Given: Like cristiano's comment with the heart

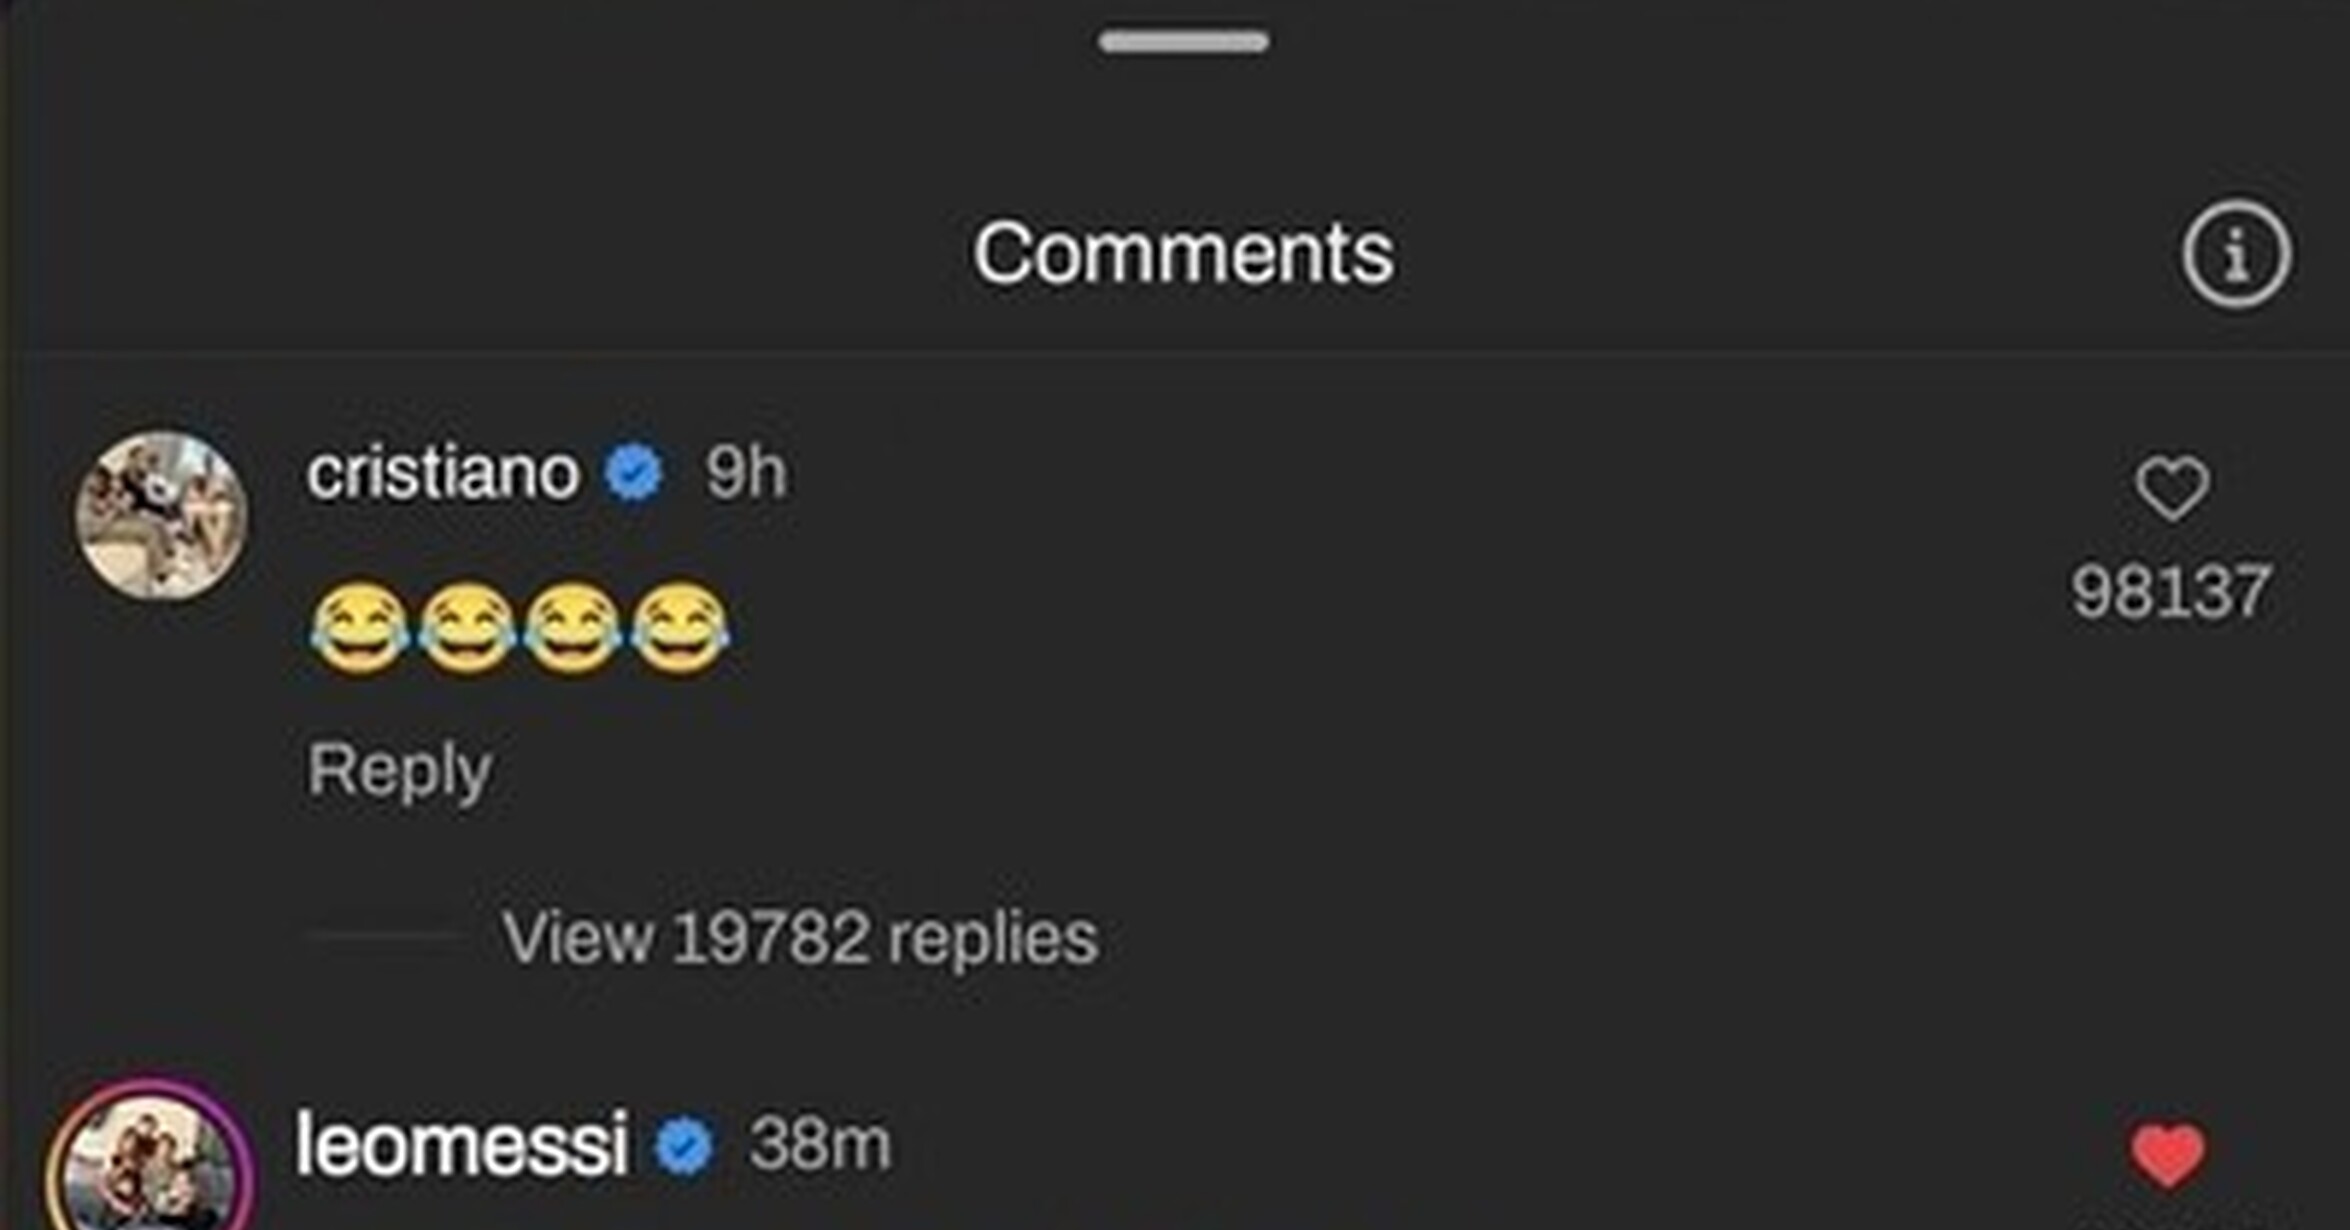Looking at the screenshot, I should (2172, 489).
